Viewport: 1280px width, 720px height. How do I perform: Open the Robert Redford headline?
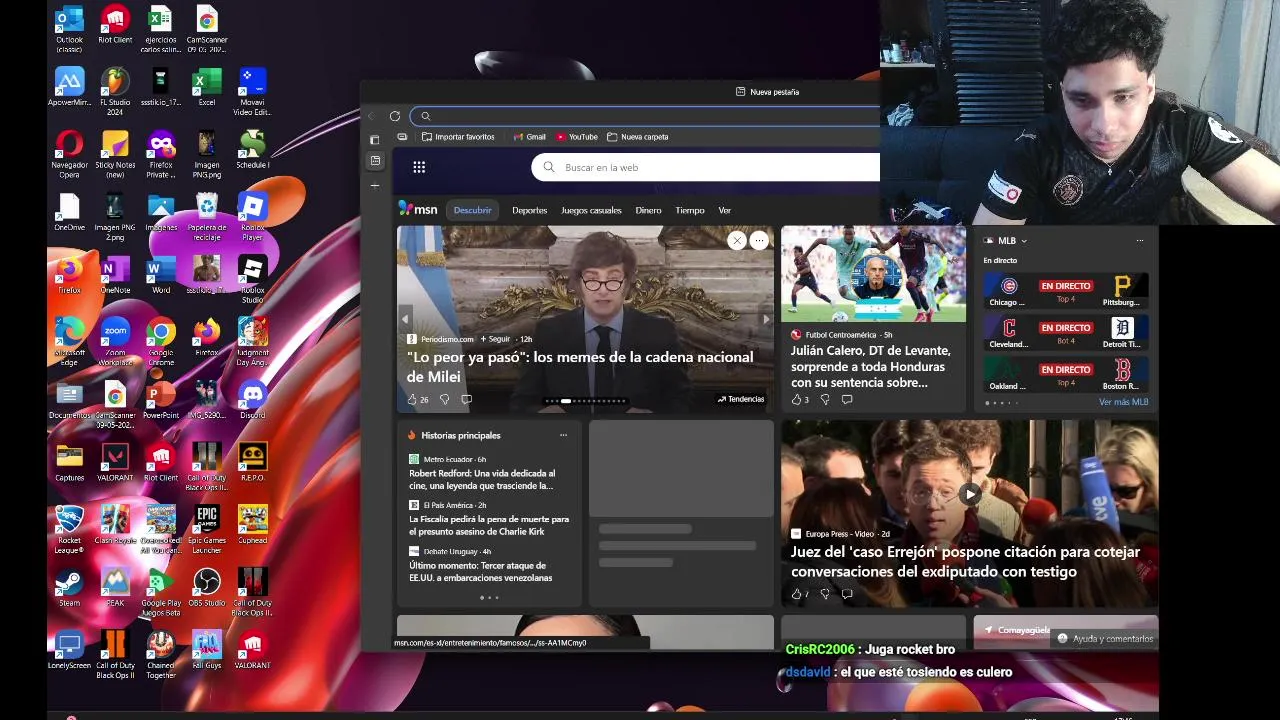pyautogui.click(x=482, y=479)
